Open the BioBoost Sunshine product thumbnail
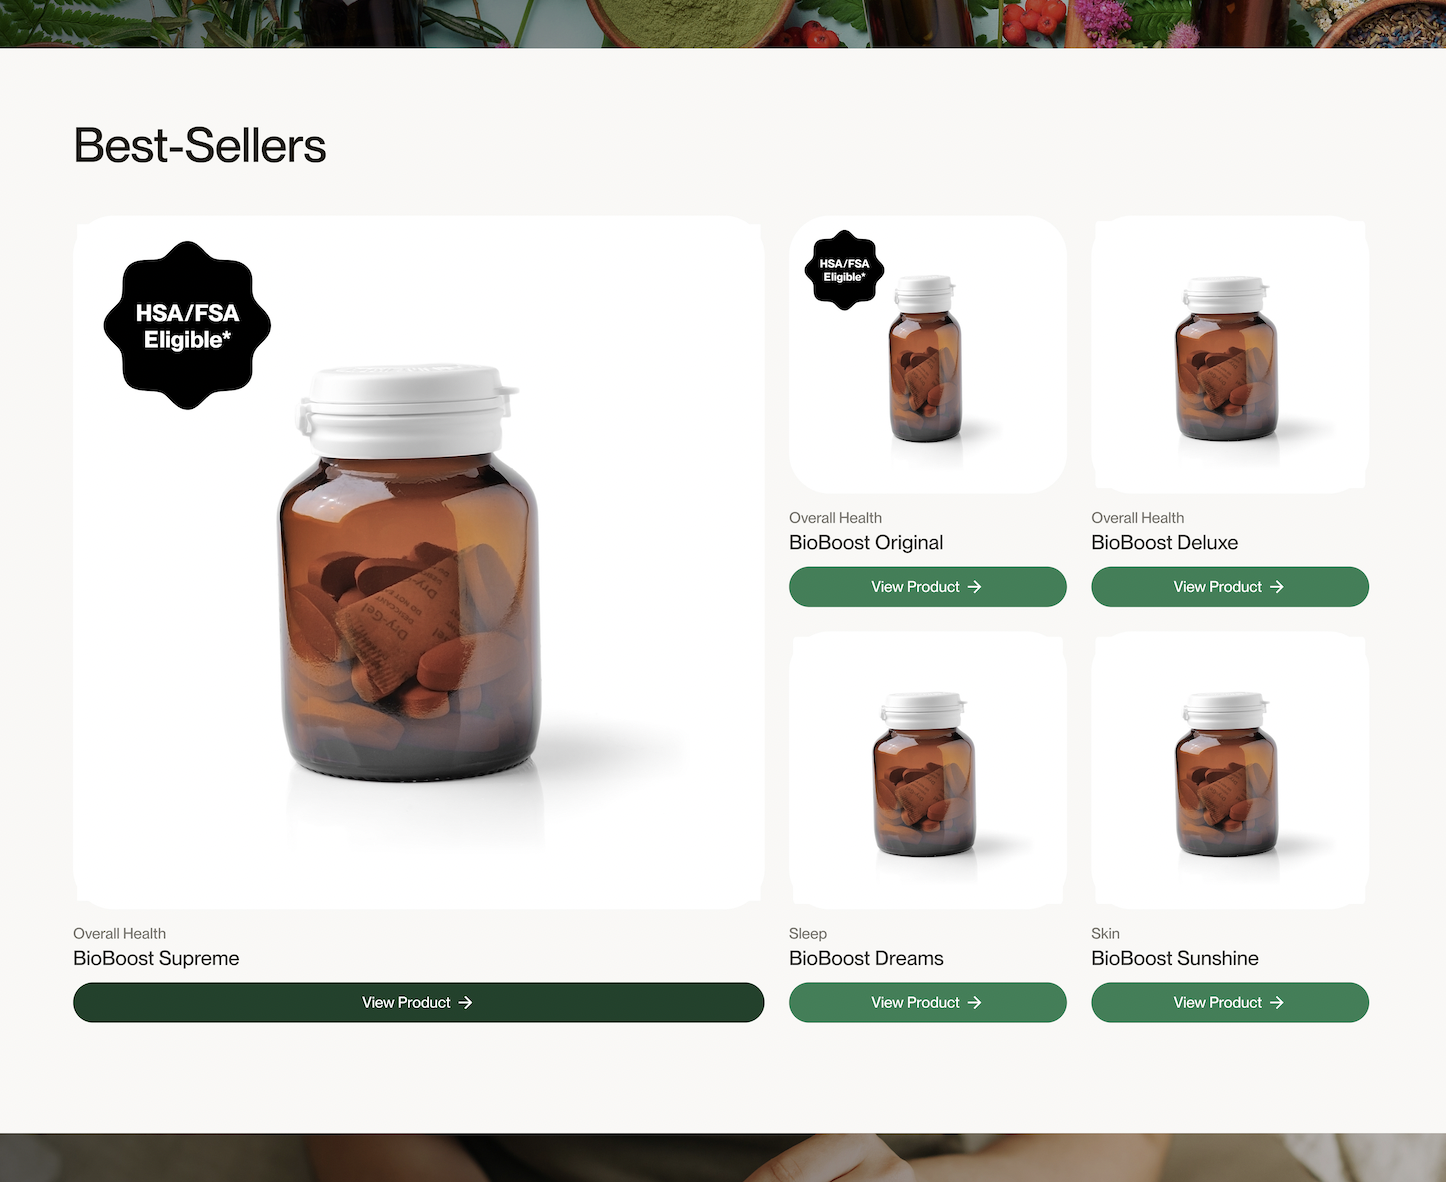Image resolution: width=1446 pixels, height=1182 pixels. coord(1229,770)
